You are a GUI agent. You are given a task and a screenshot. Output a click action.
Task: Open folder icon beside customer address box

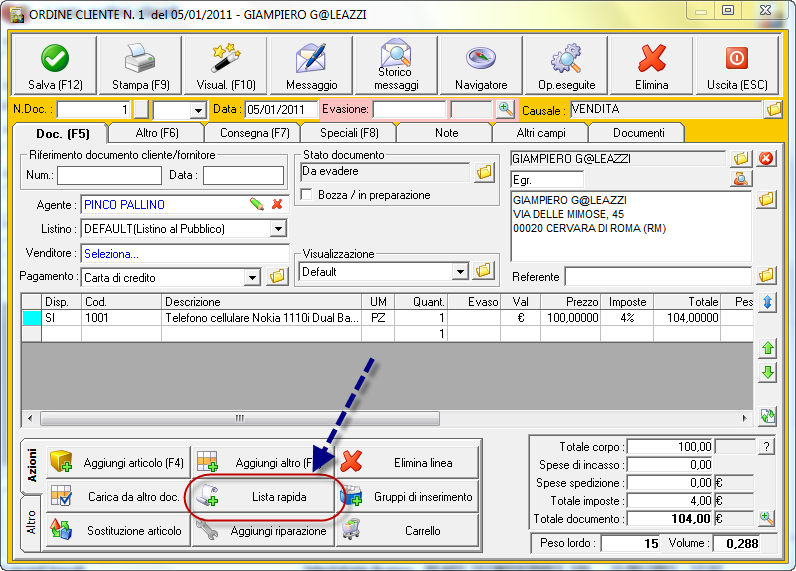coord(766,199)
